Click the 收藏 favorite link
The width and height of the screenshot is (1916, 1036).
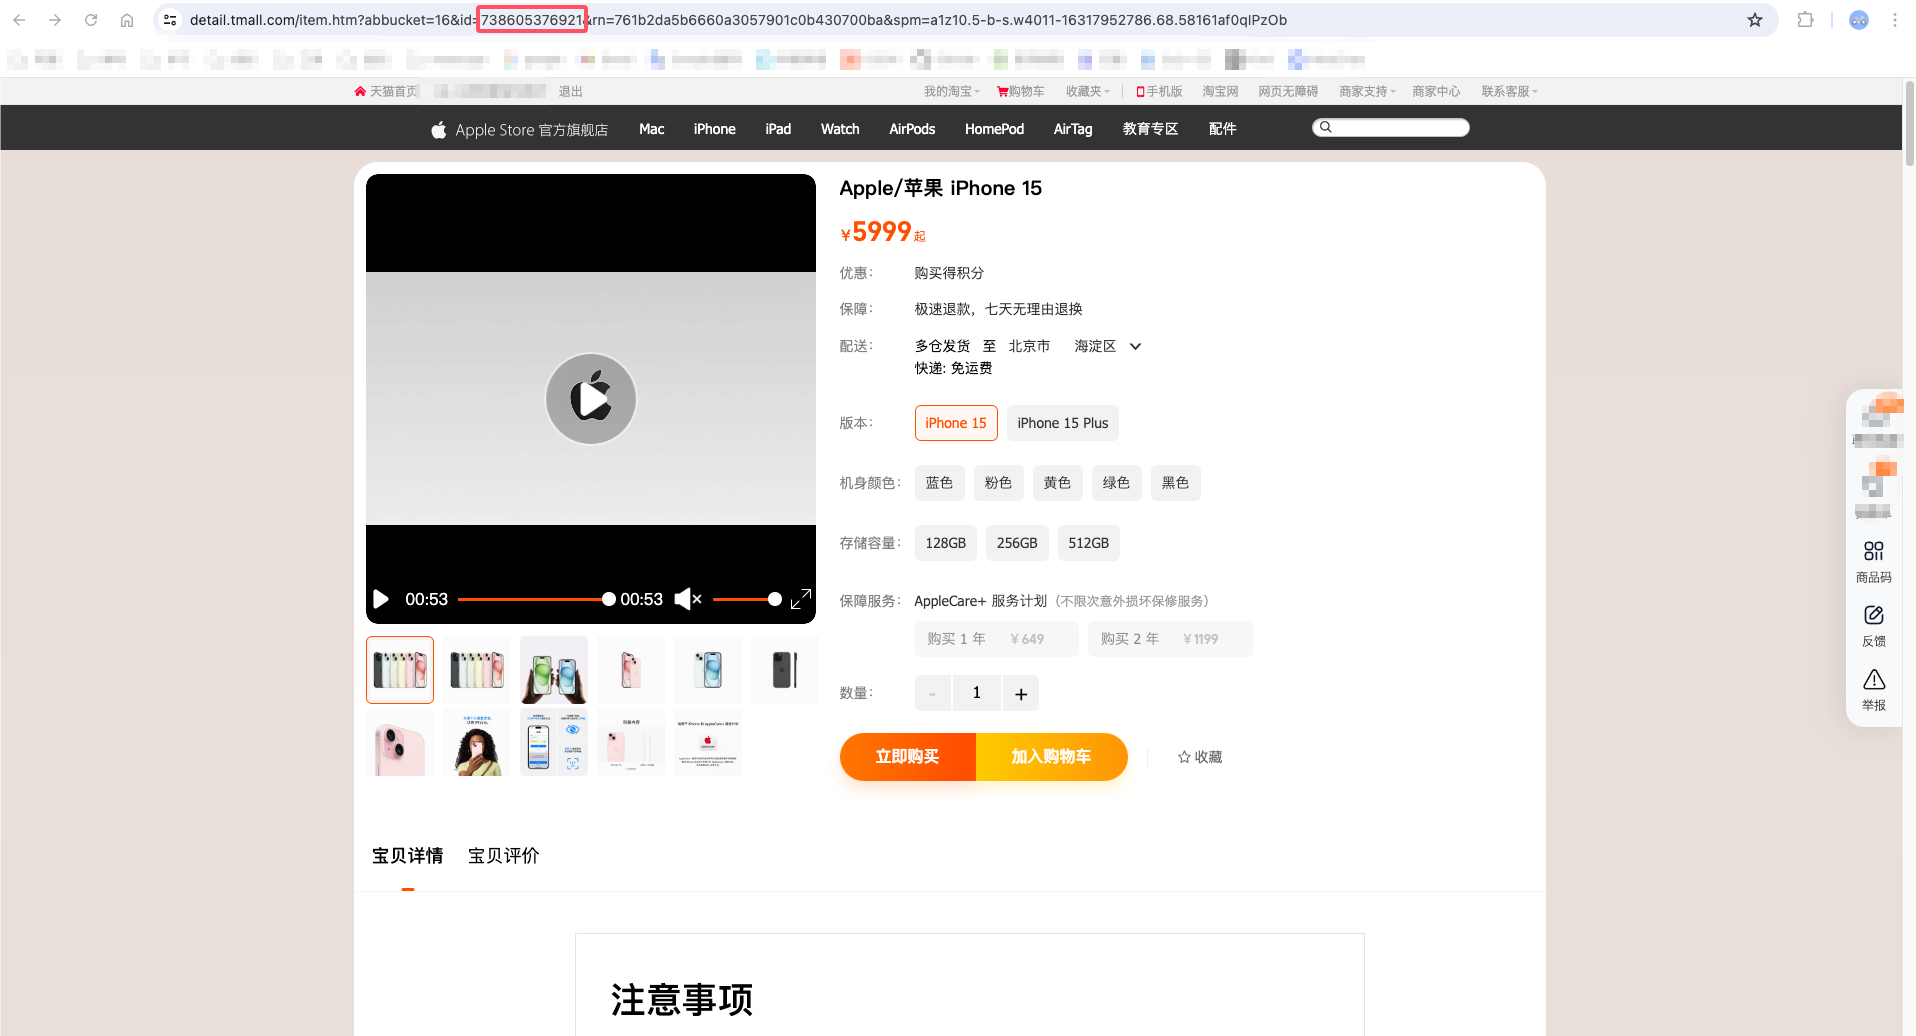tap(1200, 757)
